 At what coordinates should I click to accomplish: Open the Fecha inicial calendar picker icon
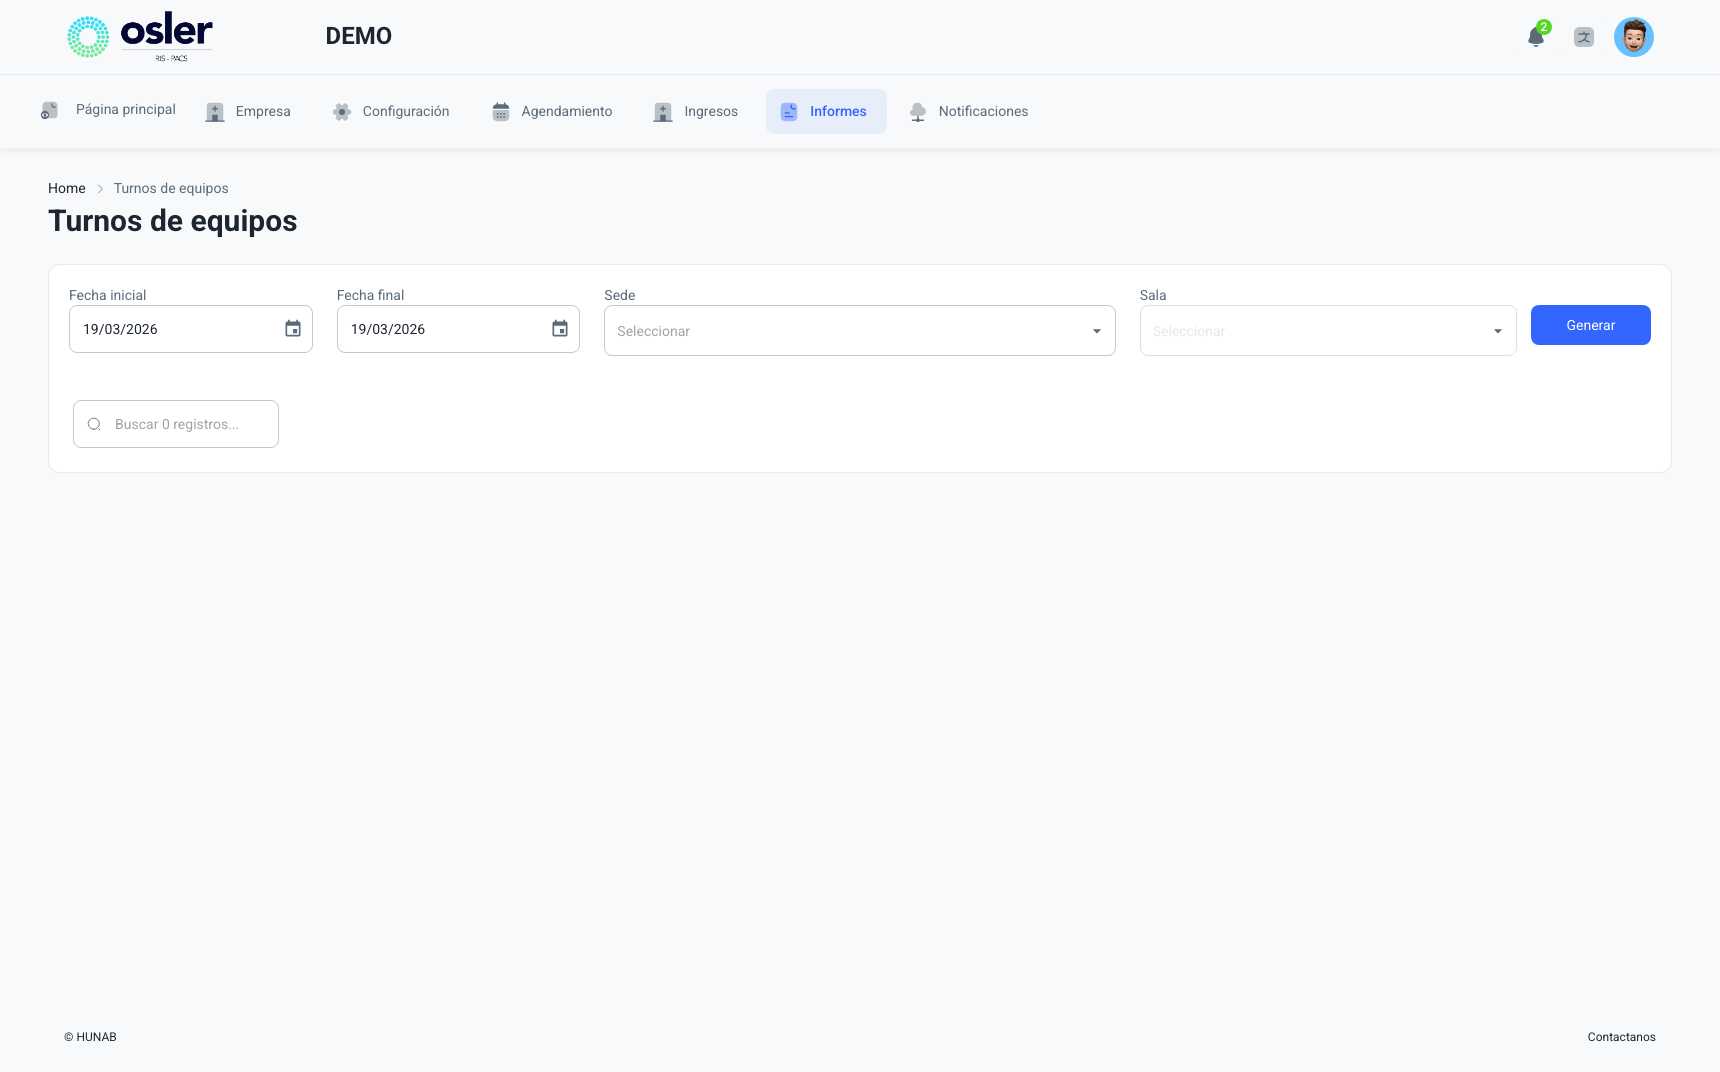pyautogui.click(x=293, y=329)
